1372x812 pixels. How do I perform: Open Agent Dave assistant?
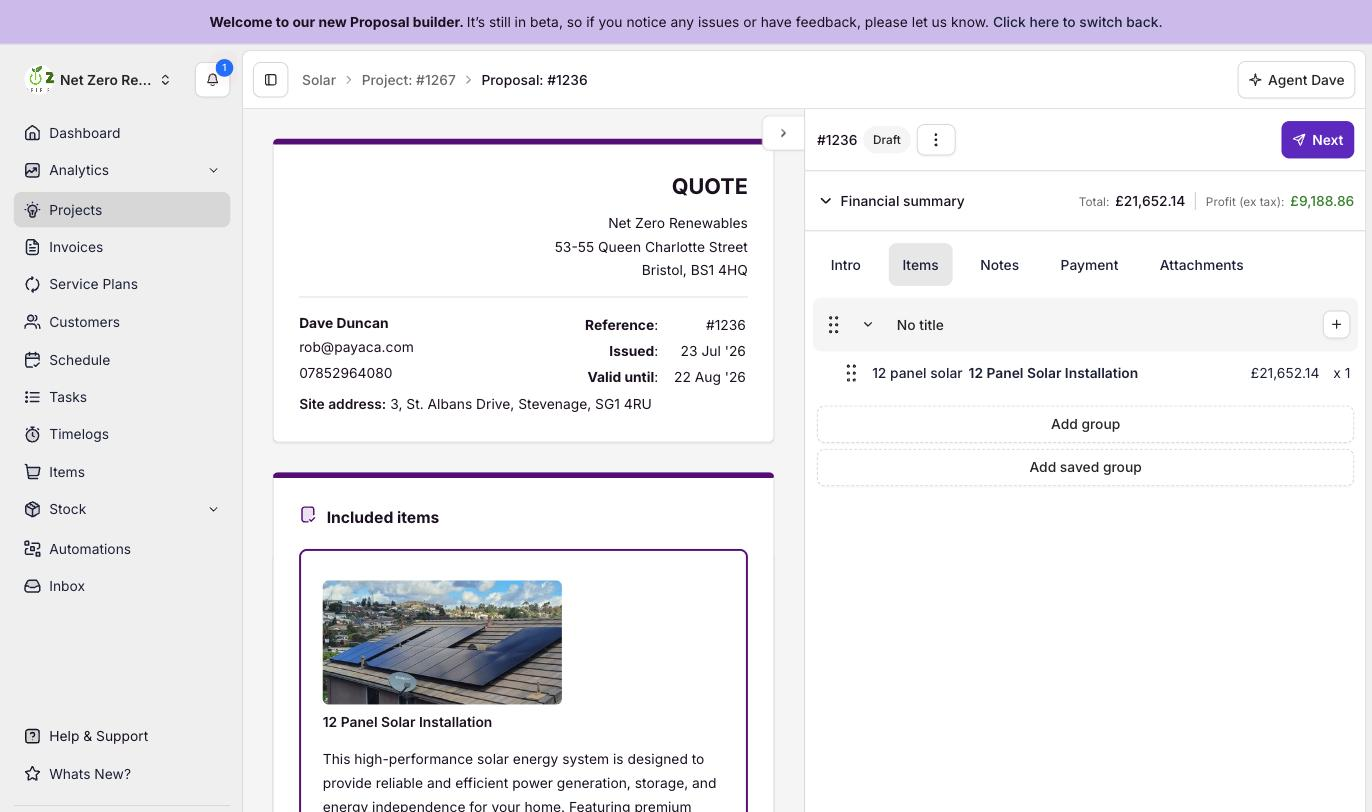tap(1296, 80)
